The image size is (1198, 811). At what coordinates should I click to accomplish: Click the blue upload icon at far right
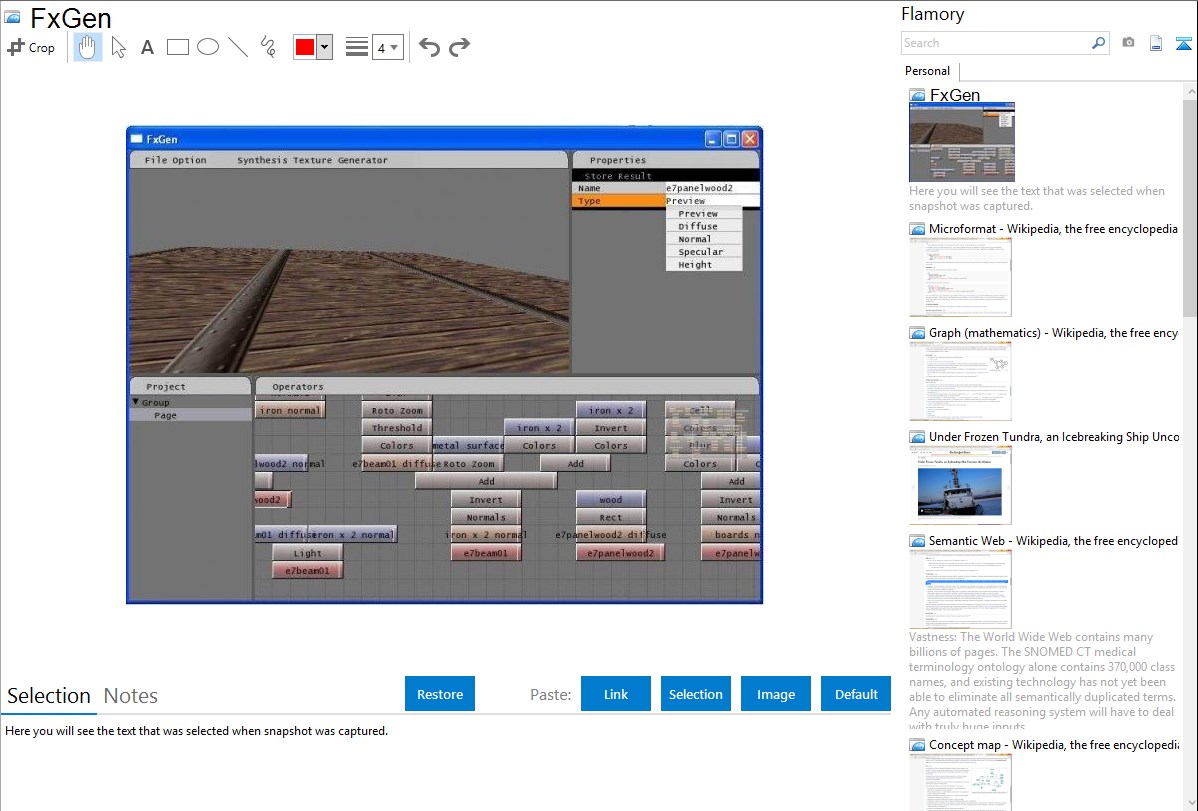point(1183,43)
